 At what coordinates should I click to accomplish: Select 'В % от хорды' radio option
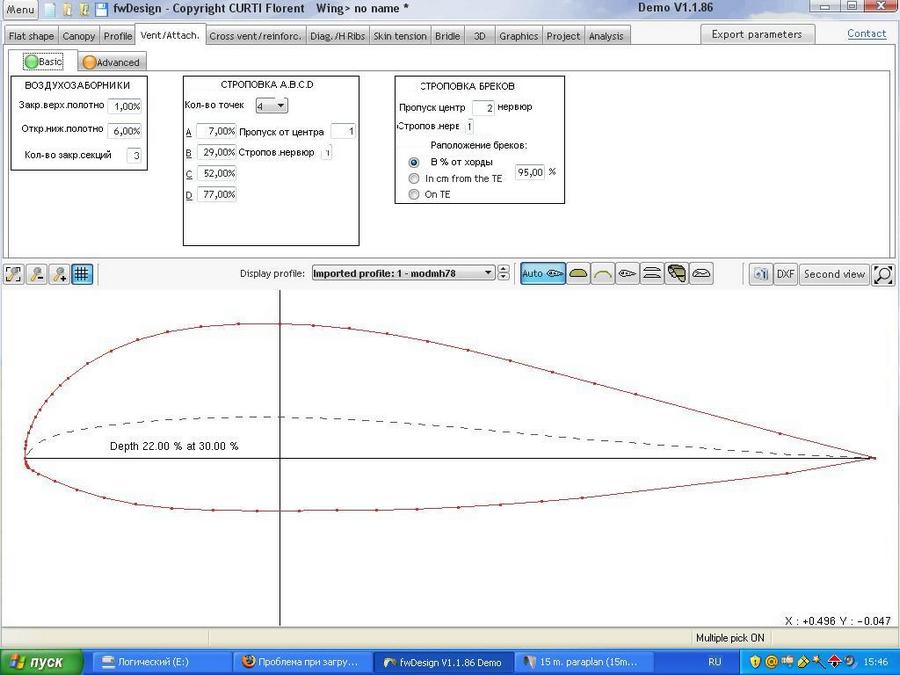(414, 162)
